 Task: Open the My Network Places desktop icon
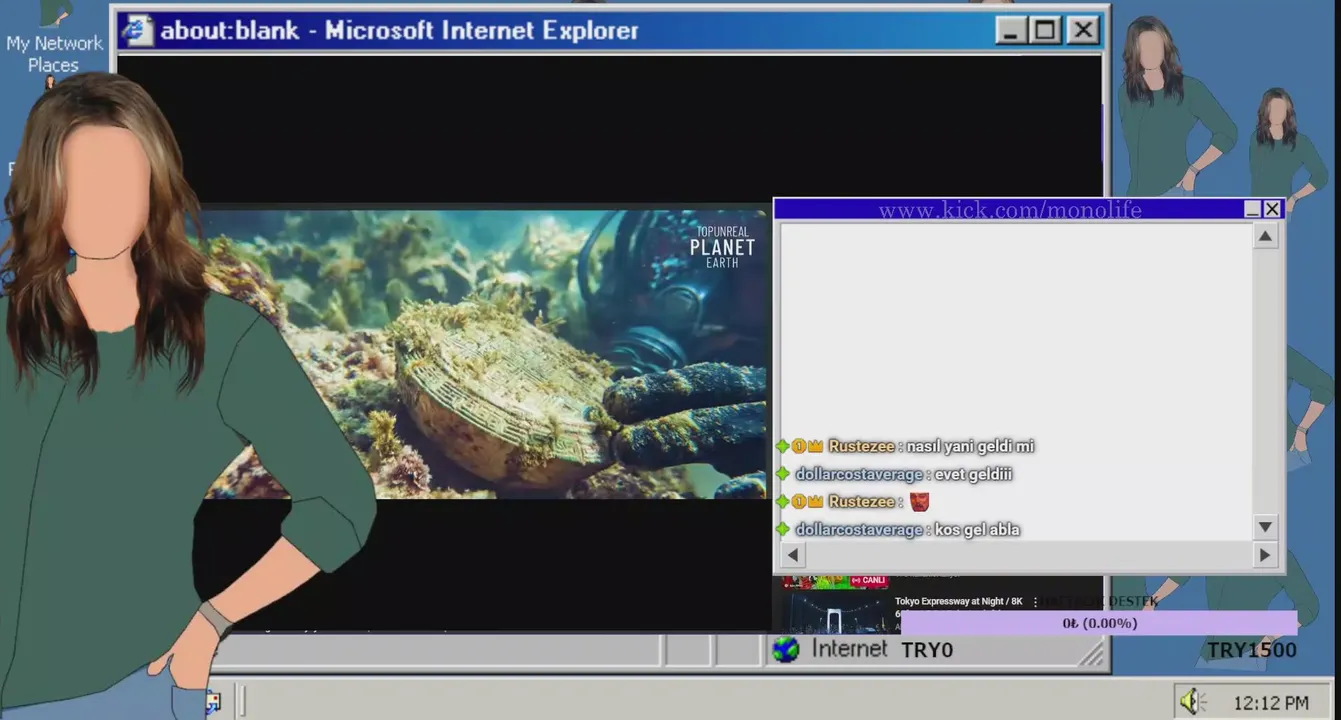[x=54, y=40]
